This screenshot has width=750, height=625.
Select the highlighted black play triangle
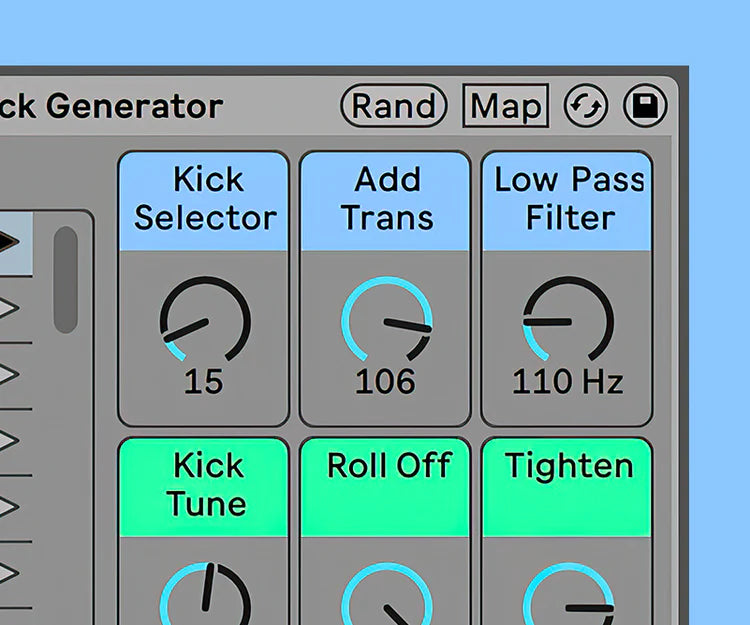click(9, 241)
